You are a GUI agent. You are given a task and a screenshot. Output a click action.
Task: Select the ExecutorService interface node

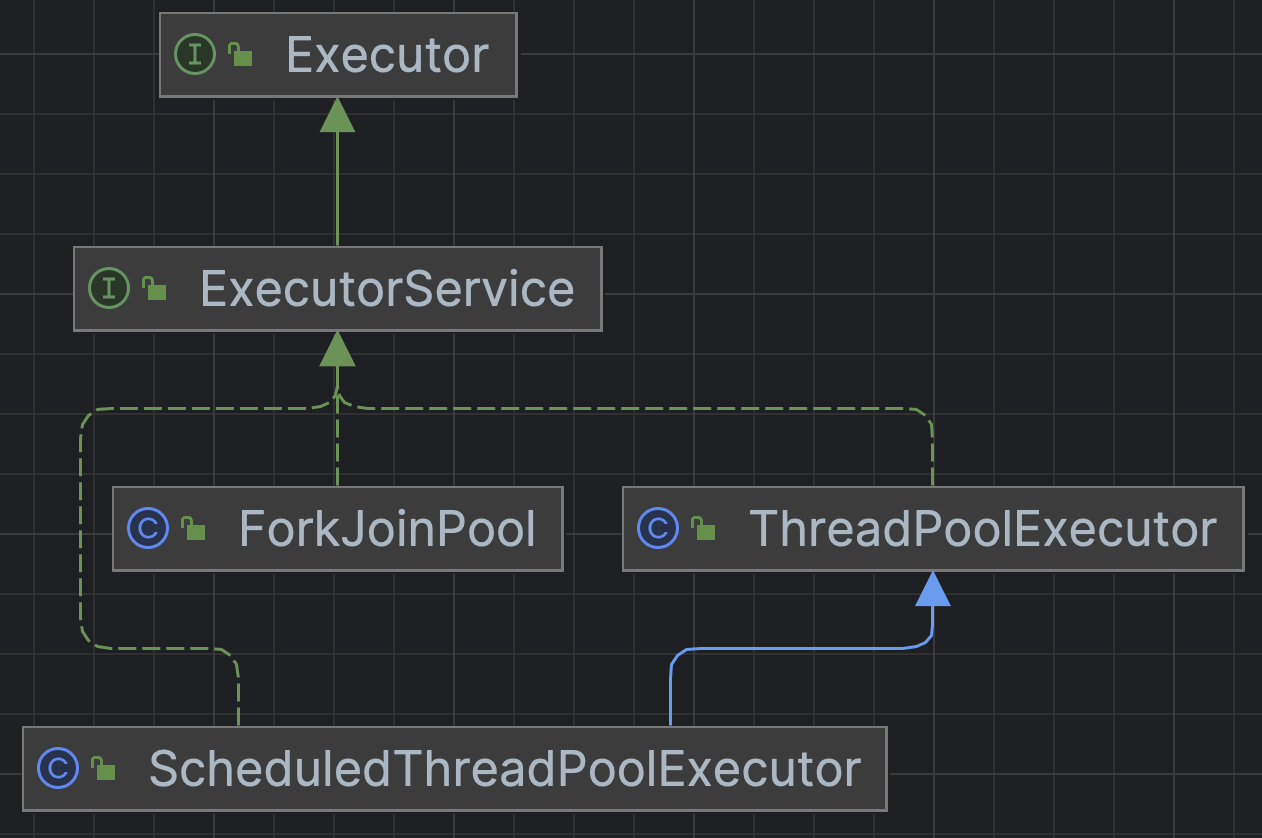(338, 289)
